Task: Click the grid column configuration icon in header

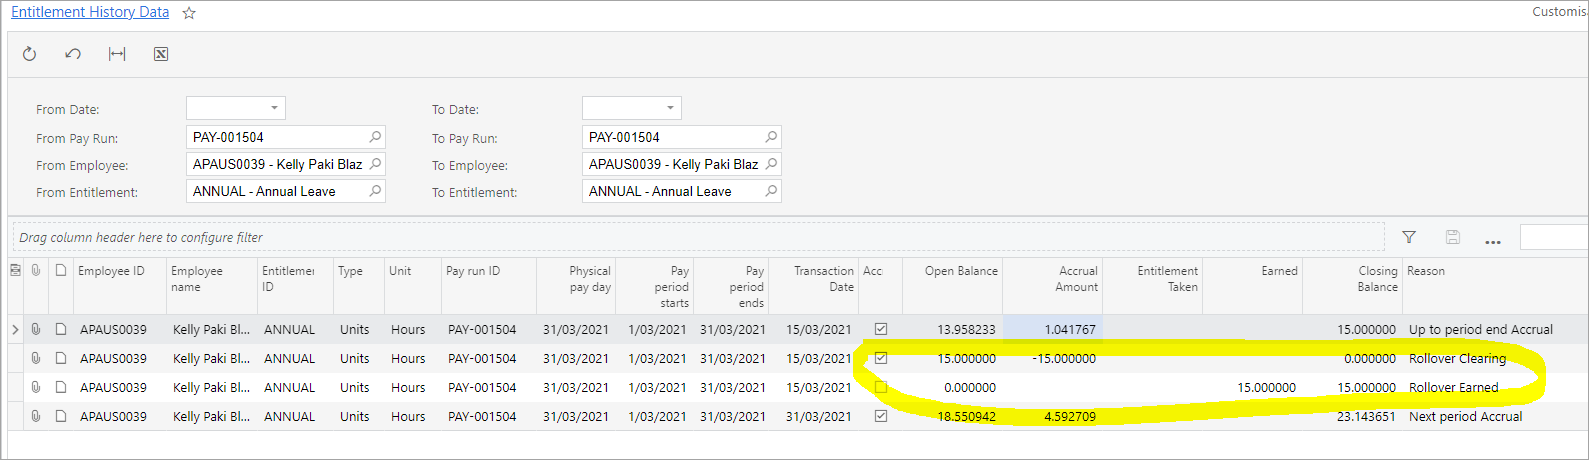Action: 15,270
